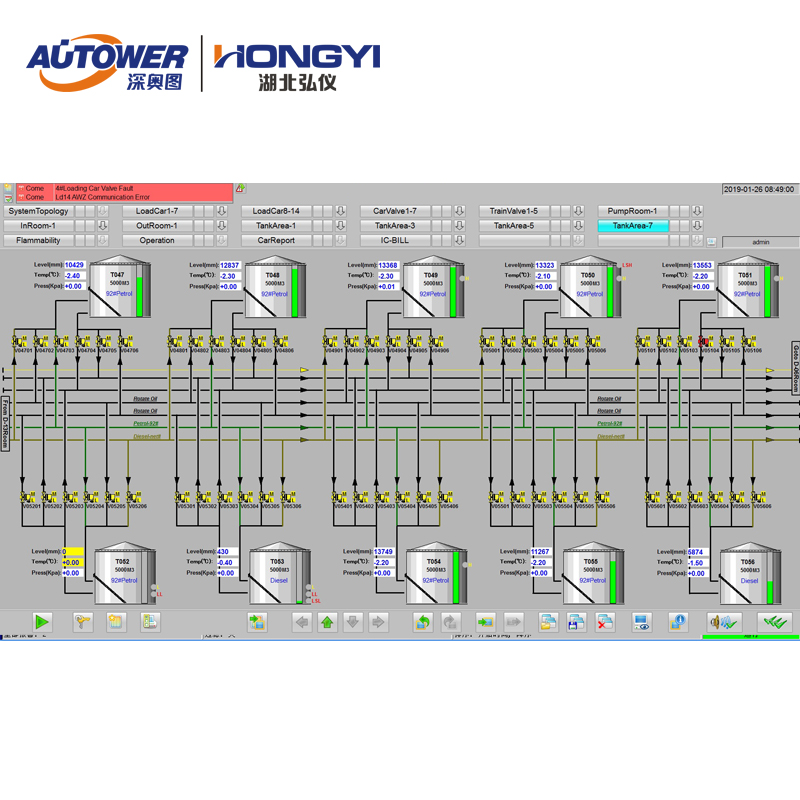
Task: Click the admin user field
Action: point(760,242)
